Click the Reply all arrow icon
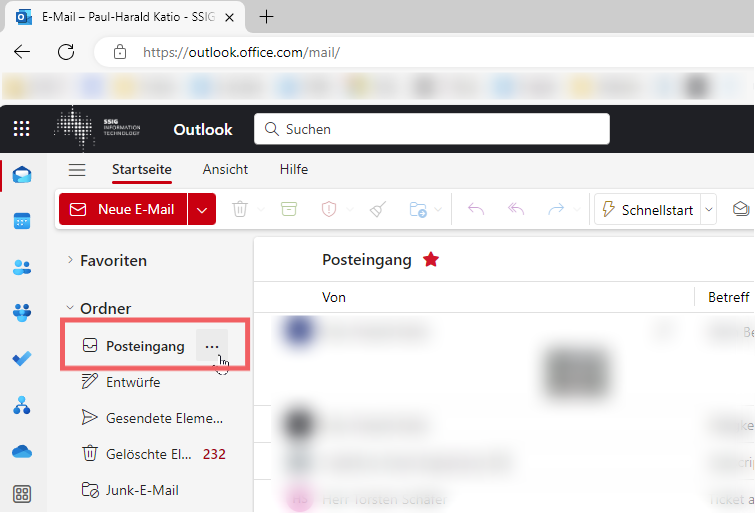The width and height of the screenshot is (755, 513). (516, 209)
